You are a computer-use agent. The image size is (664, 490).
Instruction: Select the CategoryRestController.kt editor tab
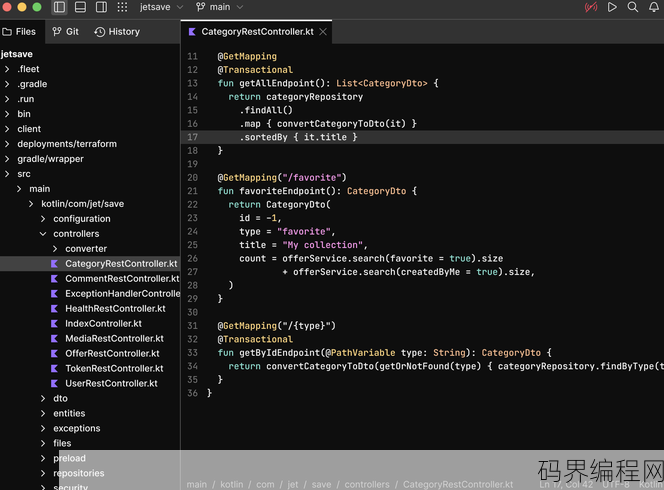coord(257,32)
